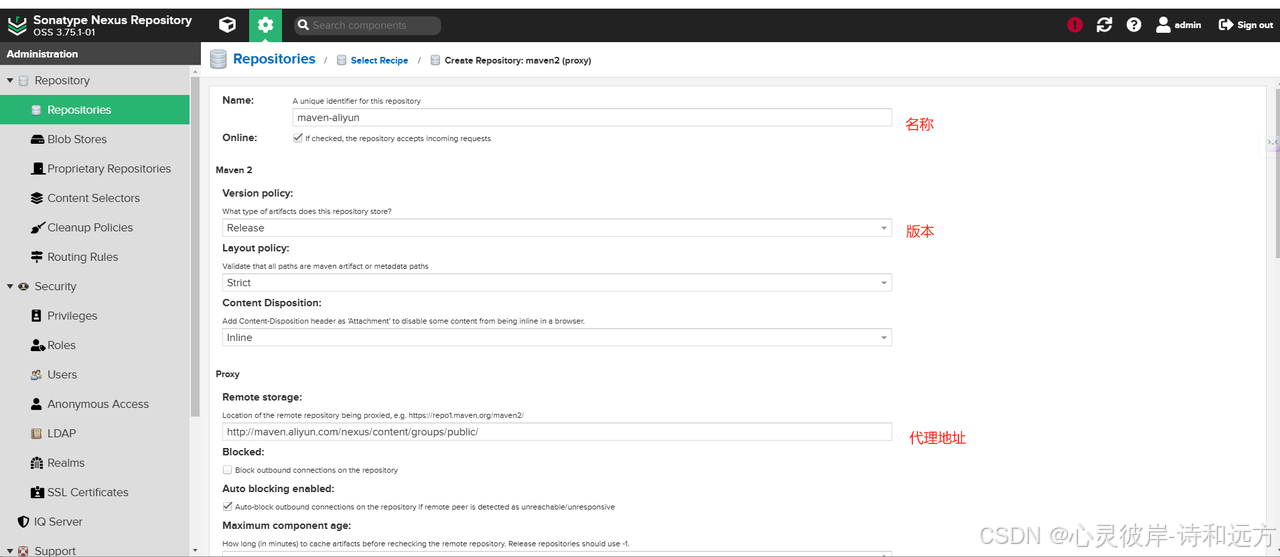The height and width of the screenshot is (557, 1280).
Task: Click the Proprietary Repositories icon
Action: [x=37, y=169]
